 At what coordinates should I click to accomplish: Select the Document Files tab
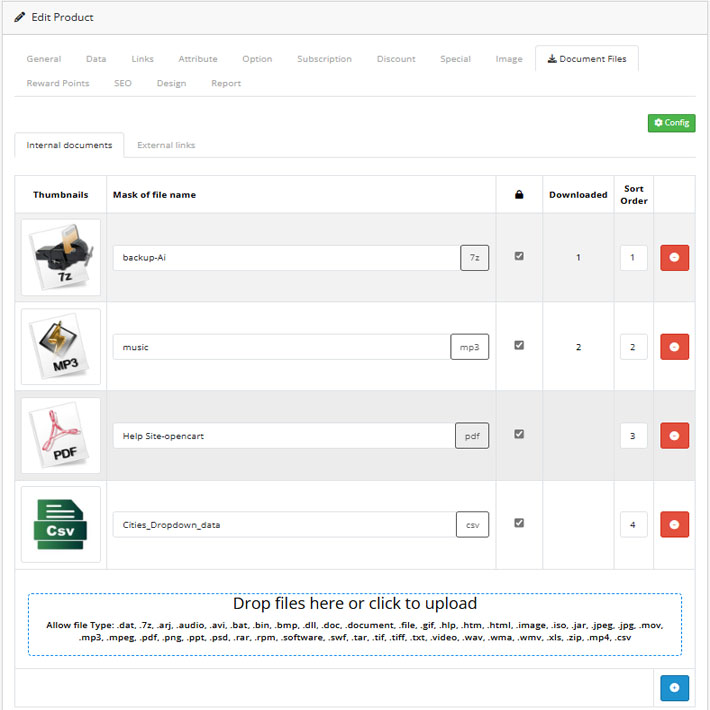pos(587,59)
